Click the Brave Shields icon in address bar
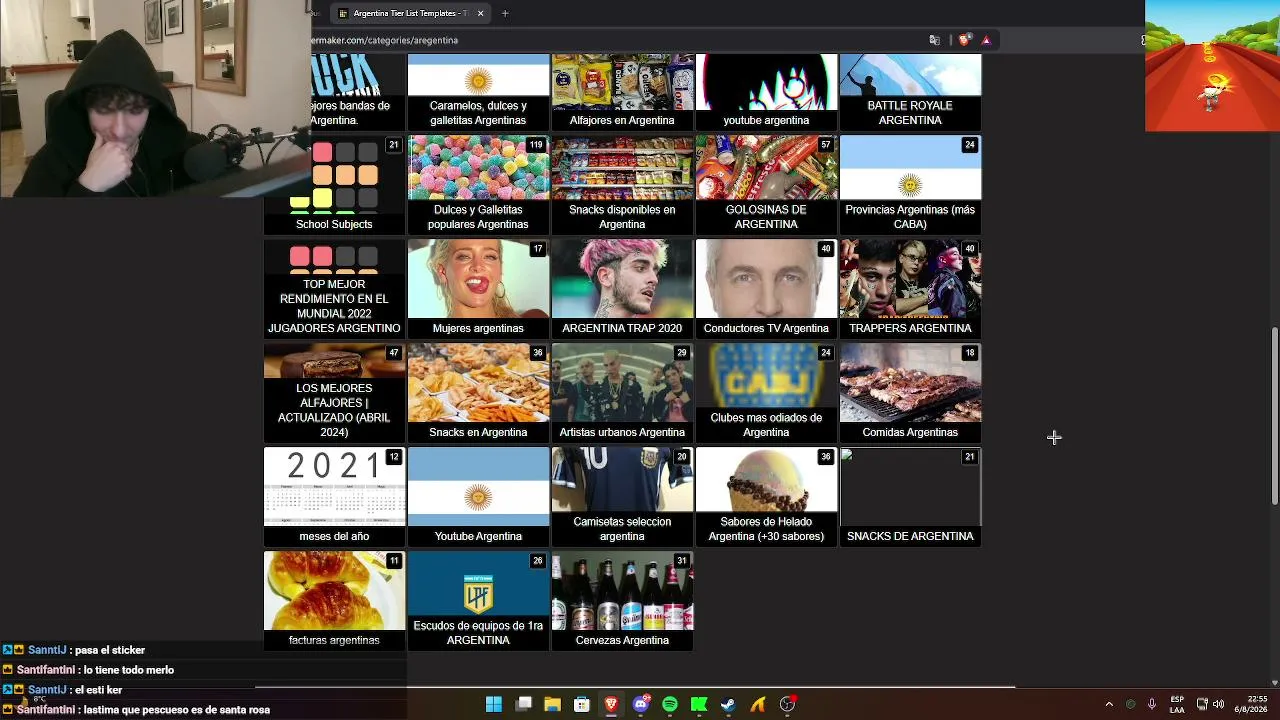The width and height of the screenshot is (1280, 720). tap(964, 40)
